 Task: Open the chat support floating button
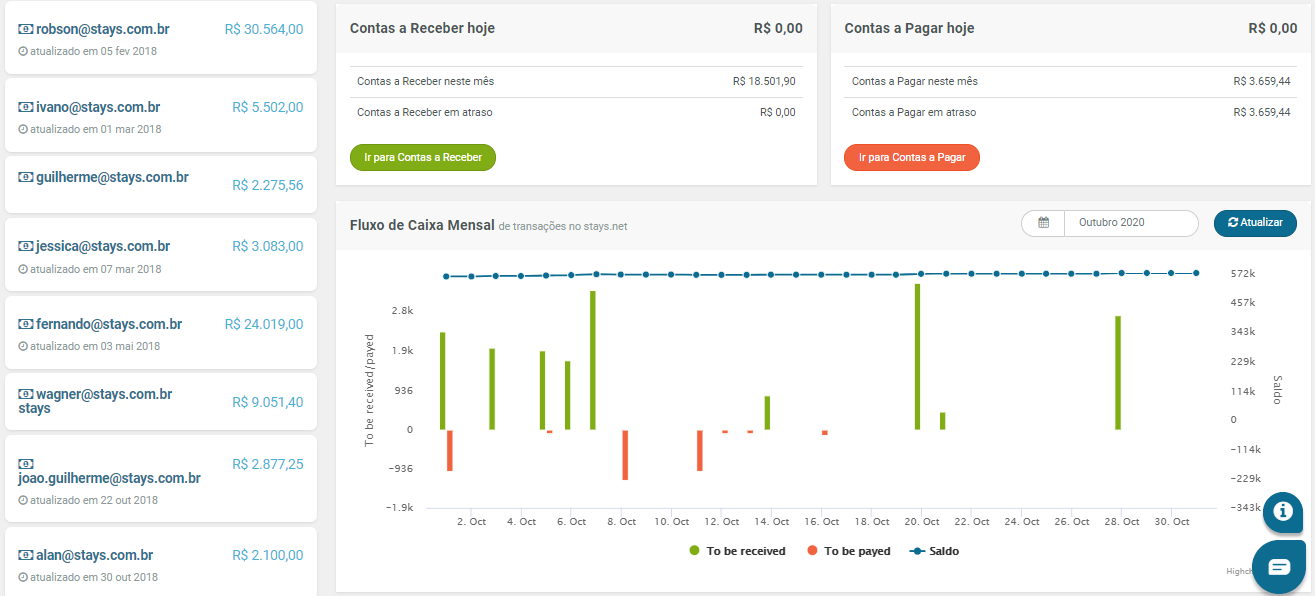click(x=1280, y=567)
